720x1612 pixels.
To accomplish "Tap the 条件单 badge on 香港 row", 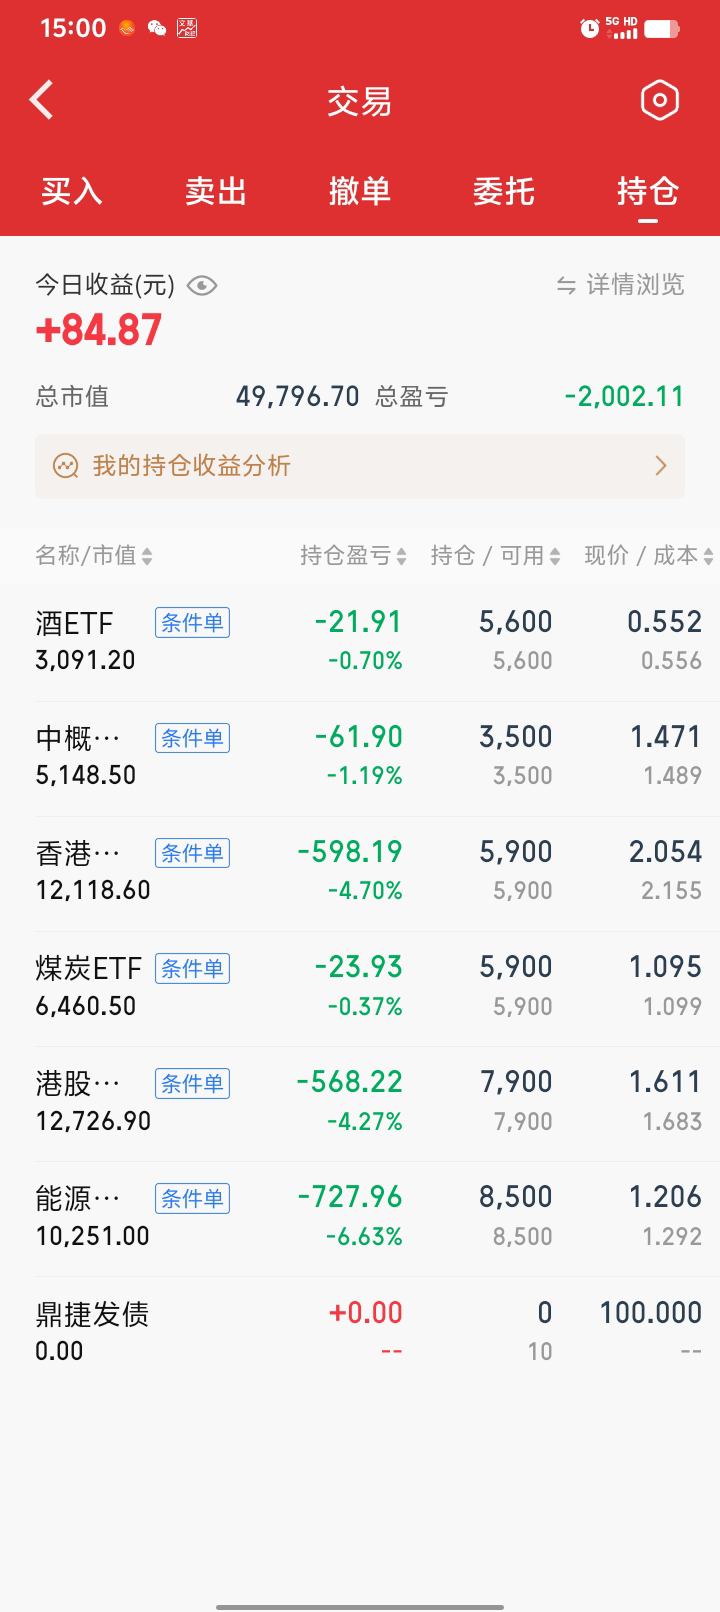I will click(x=192, y=853).
